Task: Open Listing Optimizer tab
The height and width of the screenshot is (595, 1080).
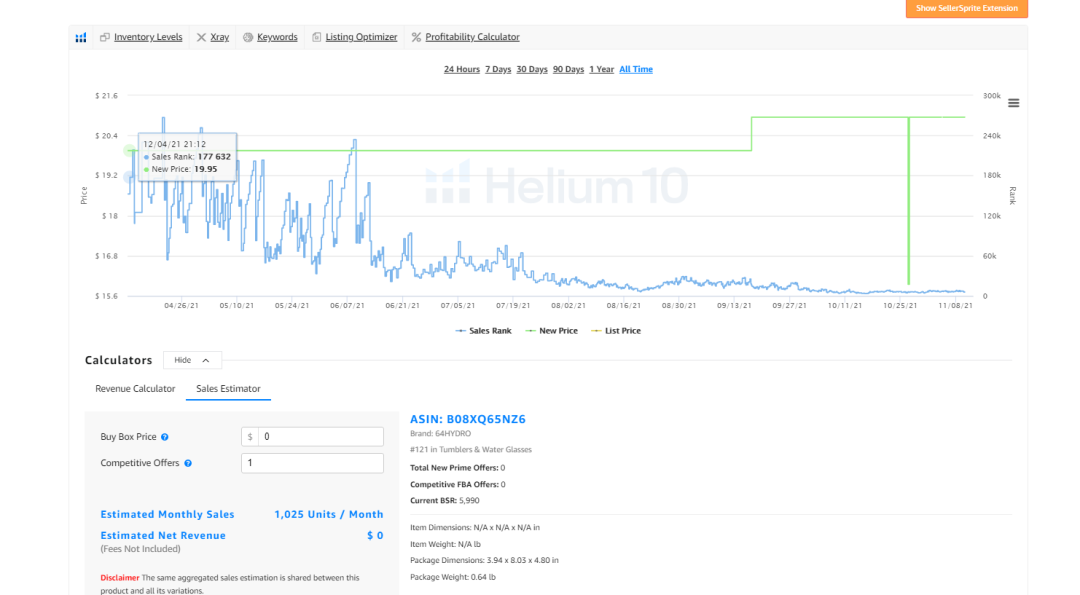Action: click(x=361, y=37)
